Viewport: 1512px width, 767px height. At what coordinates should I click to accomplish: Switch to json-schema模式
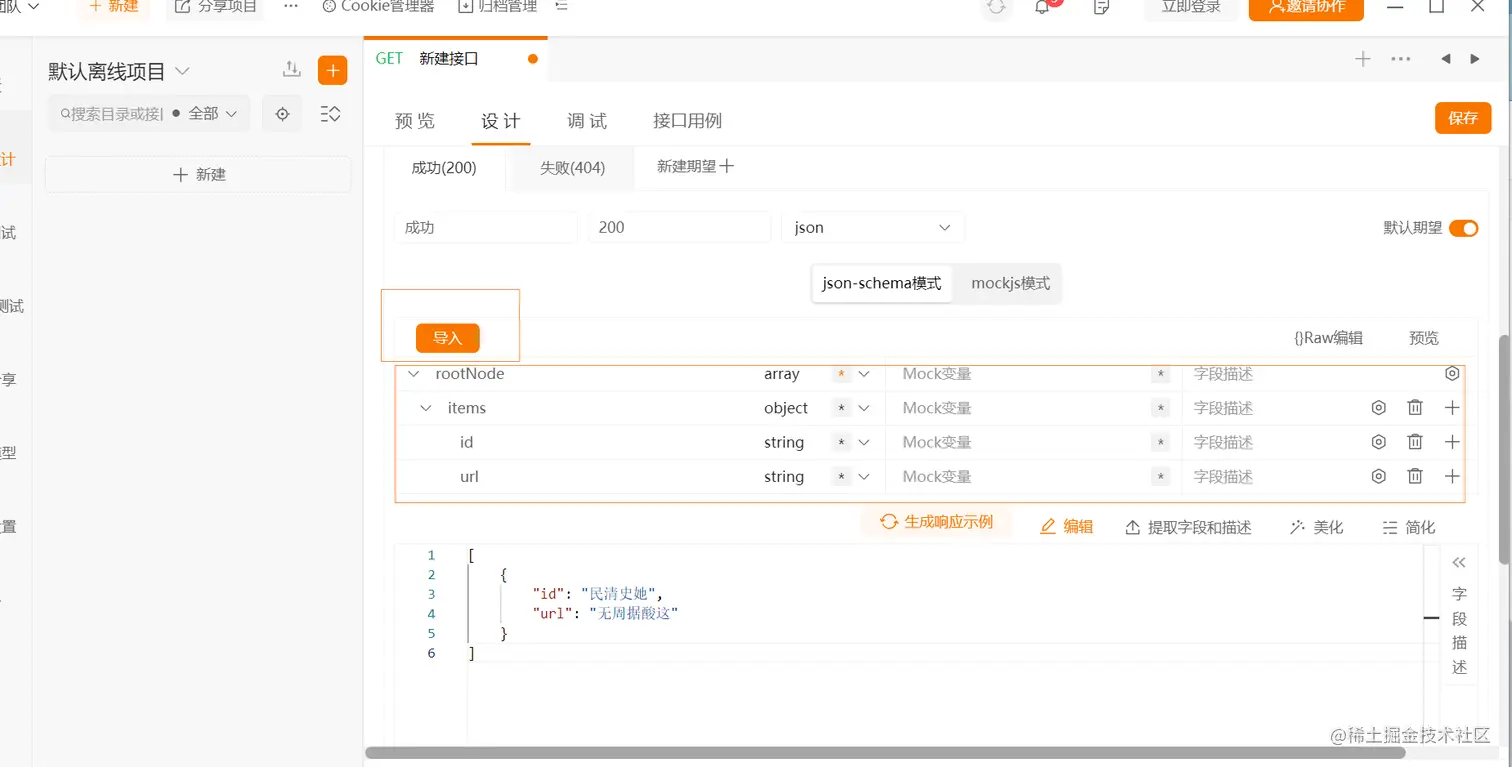pyautogui.click(x=882, y=283)
